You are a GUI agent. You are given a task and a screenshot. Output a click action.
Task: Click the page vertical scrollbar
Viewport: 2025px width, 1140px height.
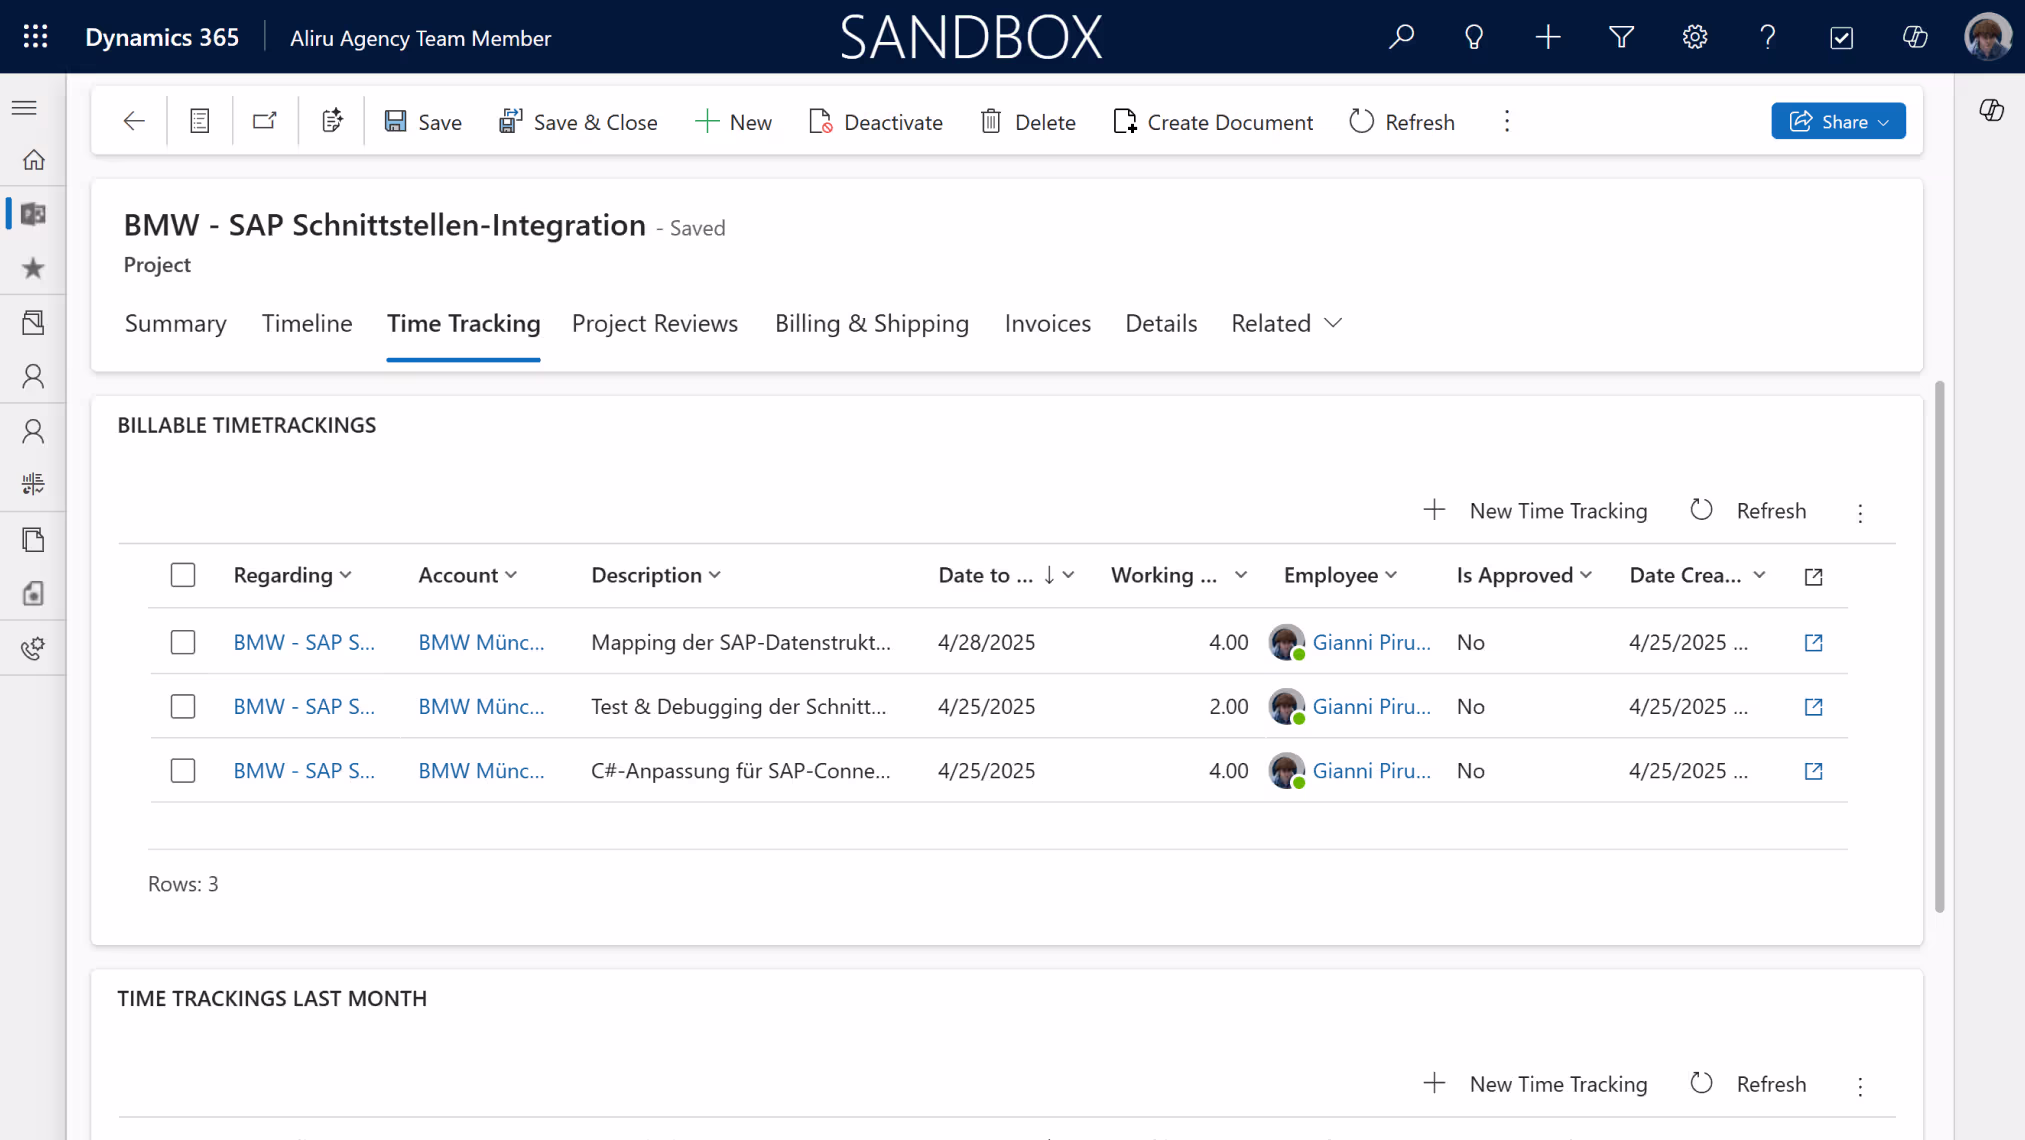(1939, 646)
